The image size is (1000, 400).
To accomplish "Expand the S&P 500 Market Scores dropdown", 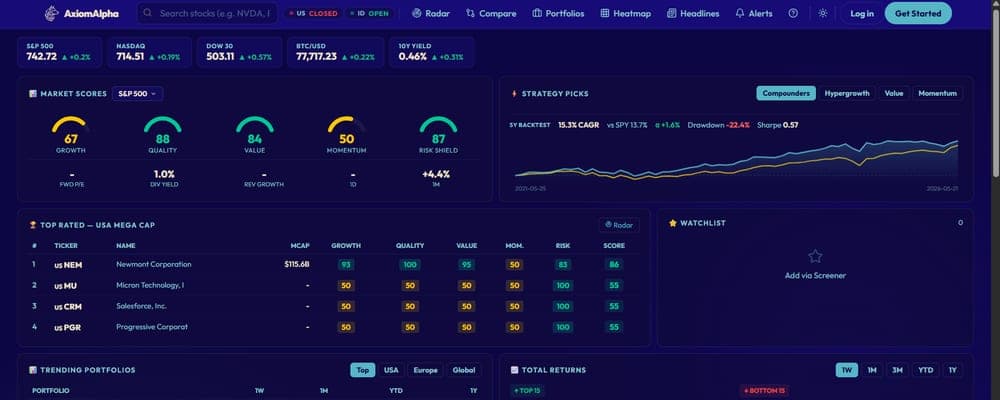I will (x=137, y=94).
